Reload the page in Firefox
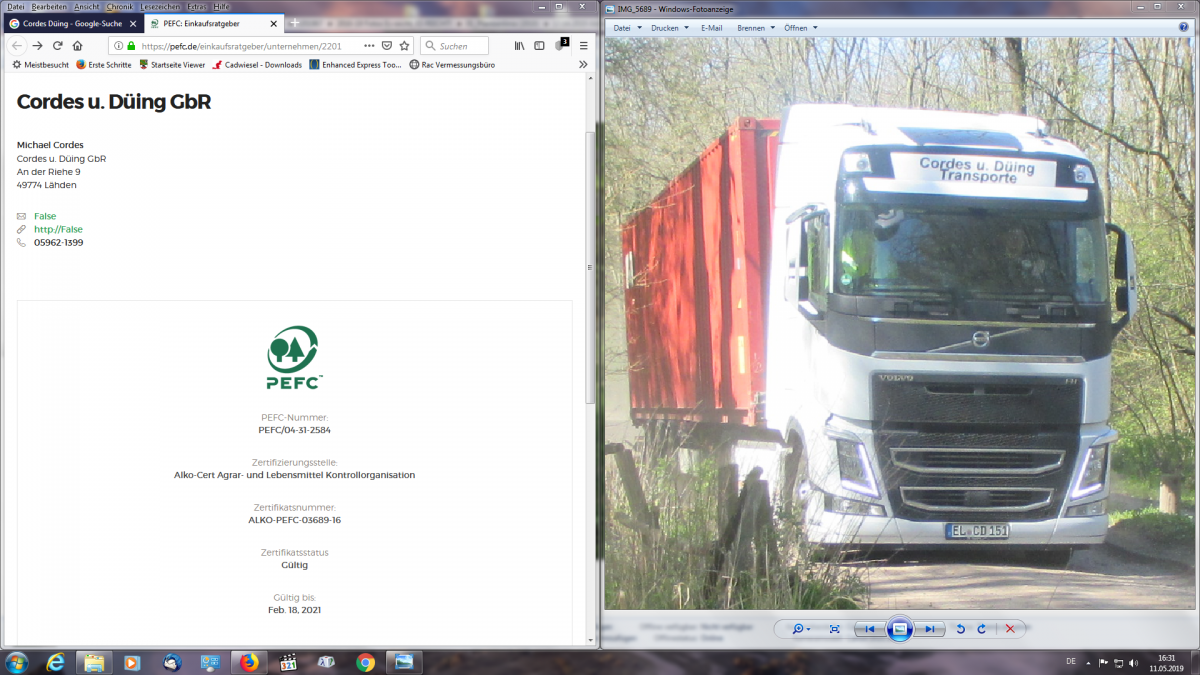 coord(57,46)
